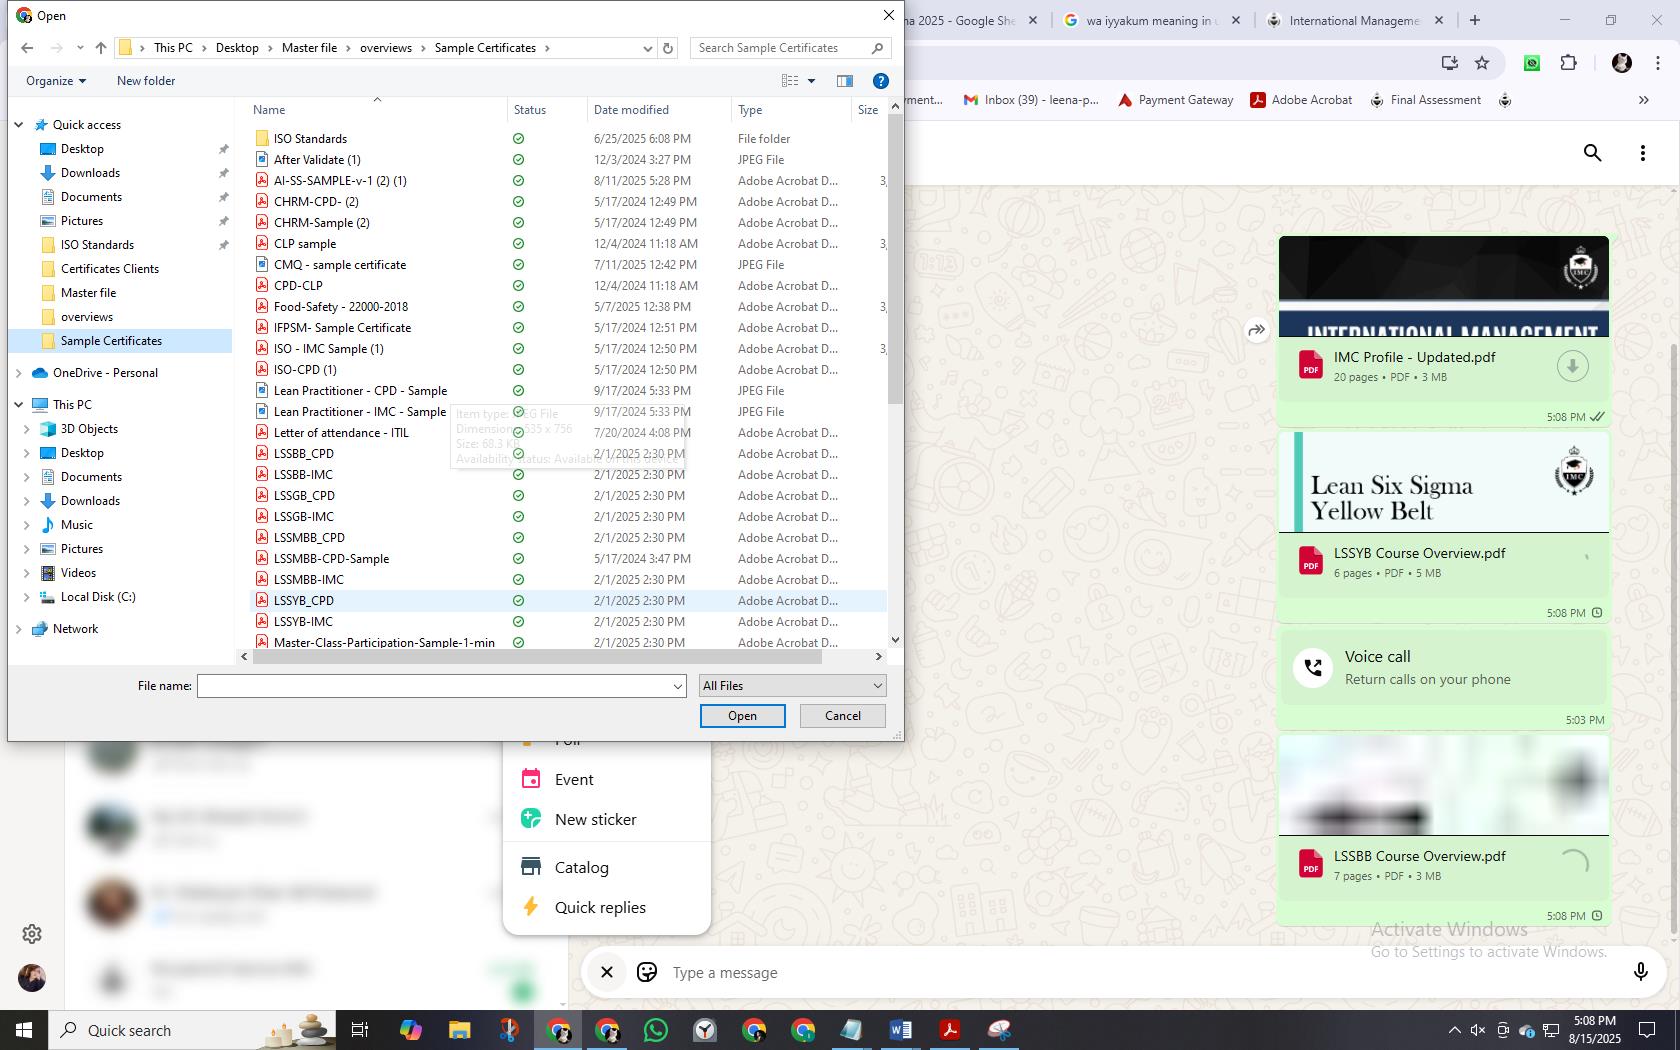Screen dimensions: 1680x1050
Task: Open the Help icon in Open dialog
Action: tap(881, 81)
